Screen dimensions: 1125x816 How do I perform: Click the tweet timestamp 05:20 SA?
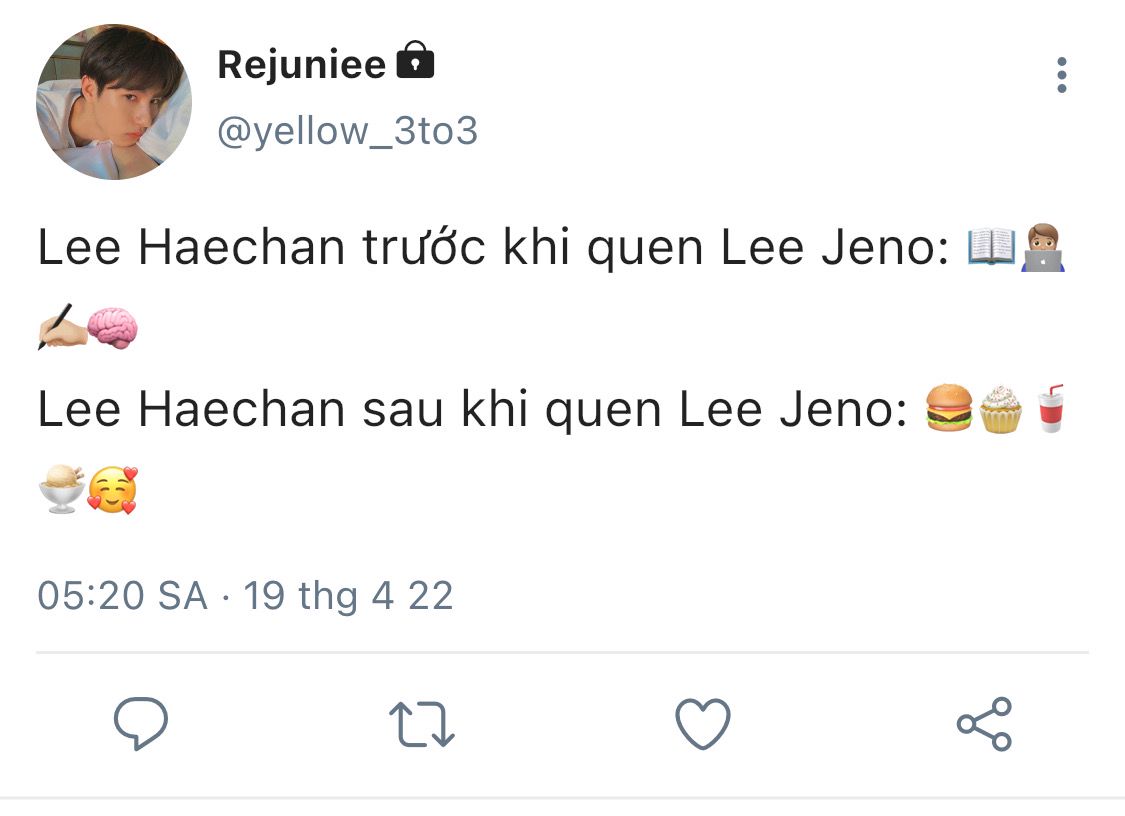click(x=122, y=596)
